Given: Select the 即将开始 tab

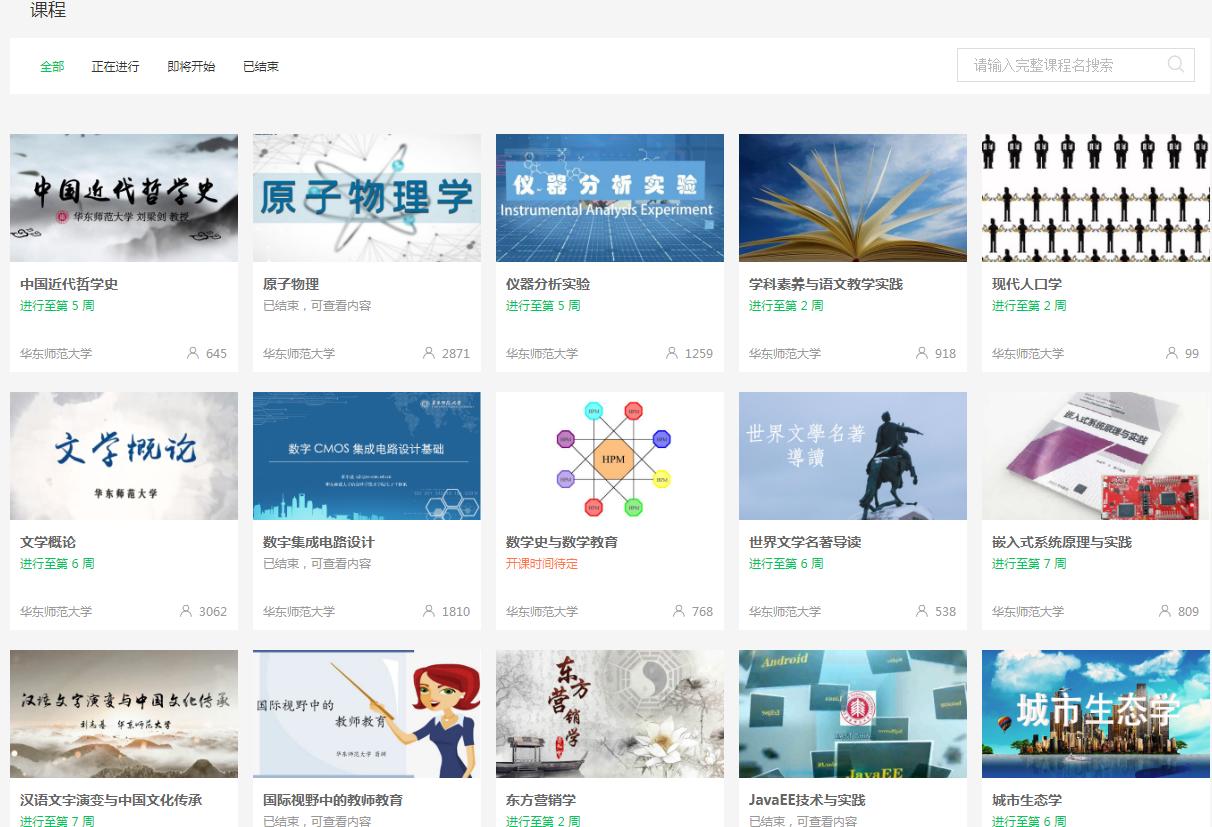Looking at the screenshot, I should click(190, 66).
